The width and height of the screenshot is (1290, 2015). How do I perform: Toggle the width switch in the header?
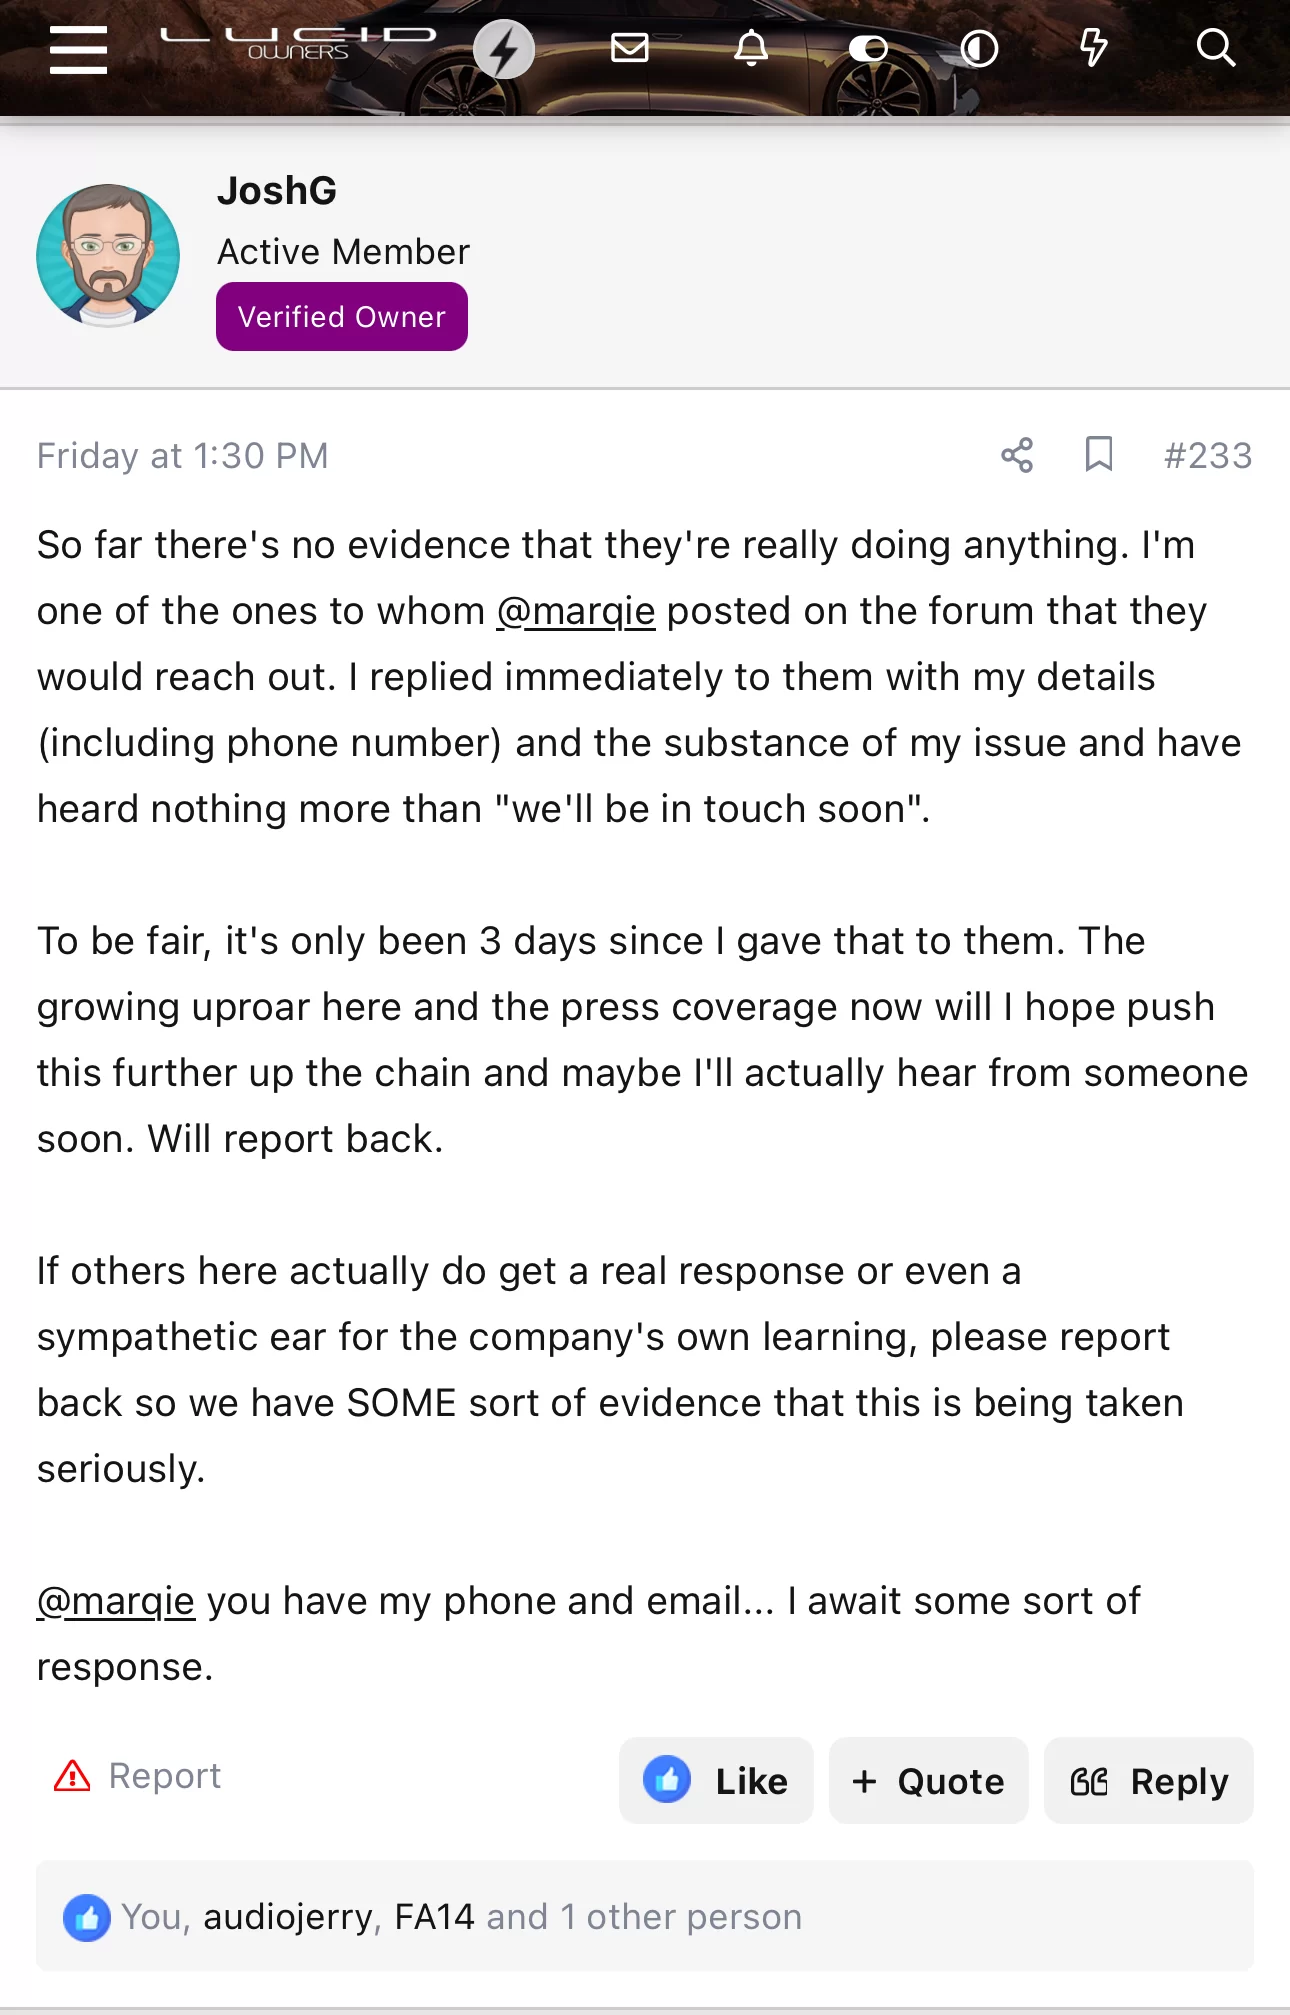(868, 48)
